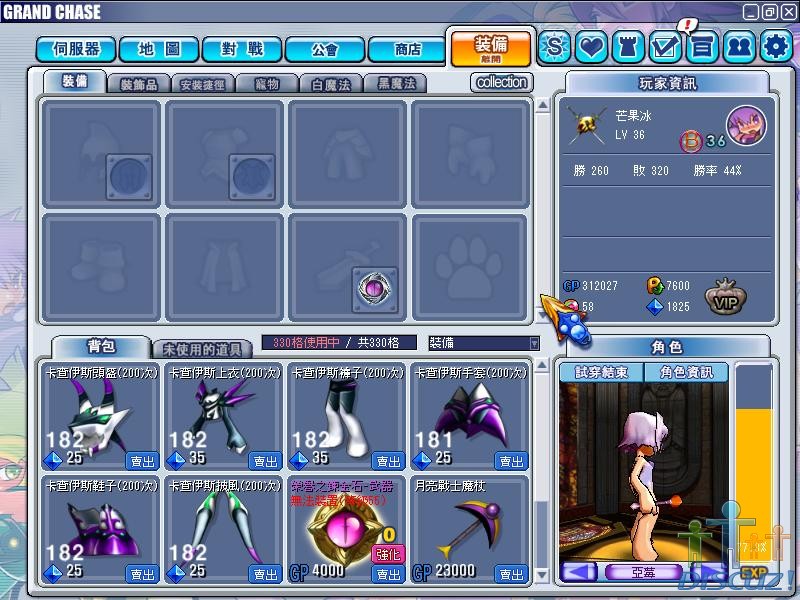Open the 公會 guild menu
Viewport: 800px width, 600px height.
point(325,49)
